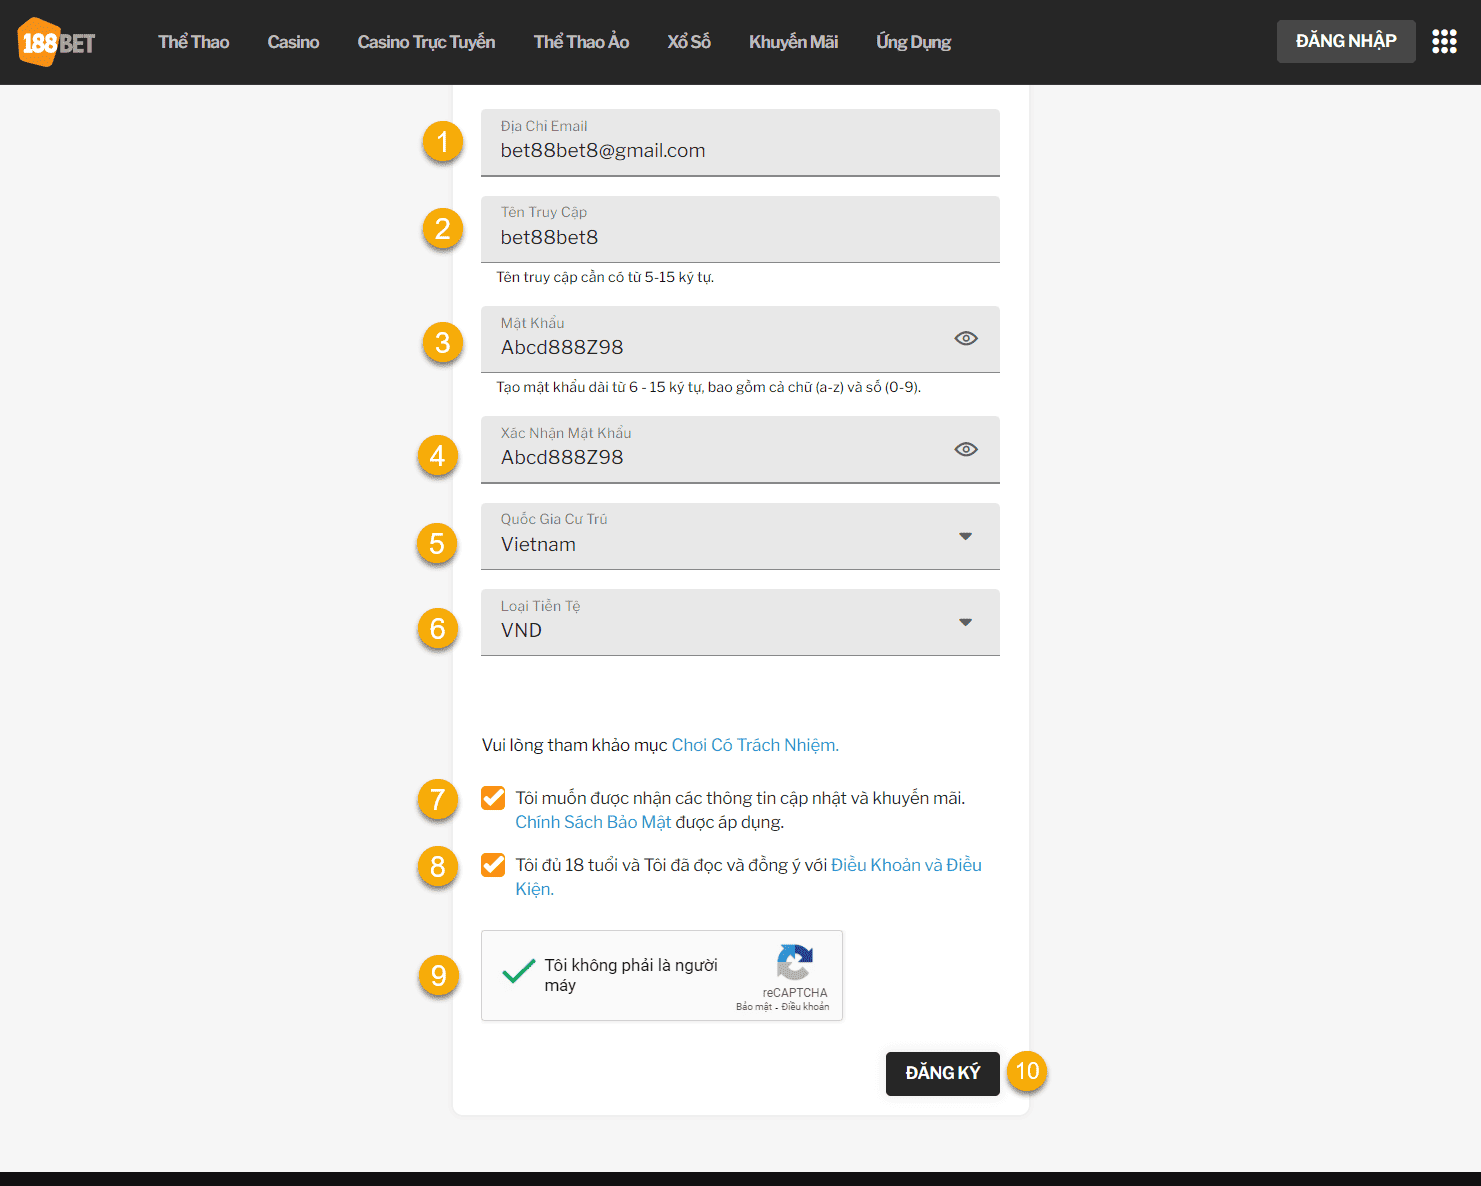
Task: Click the reCAPTCHA logo icon
Action: click(x=795, y=963)
